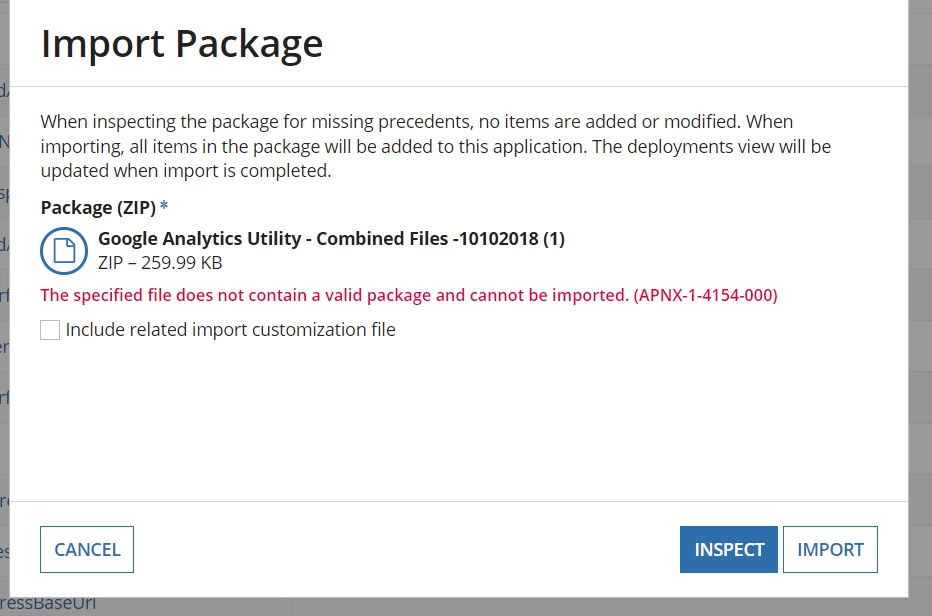Click the partially hidden 'N' item behind the dialog
The height and width of the screenshot is (616, 932).
point(4,142)
